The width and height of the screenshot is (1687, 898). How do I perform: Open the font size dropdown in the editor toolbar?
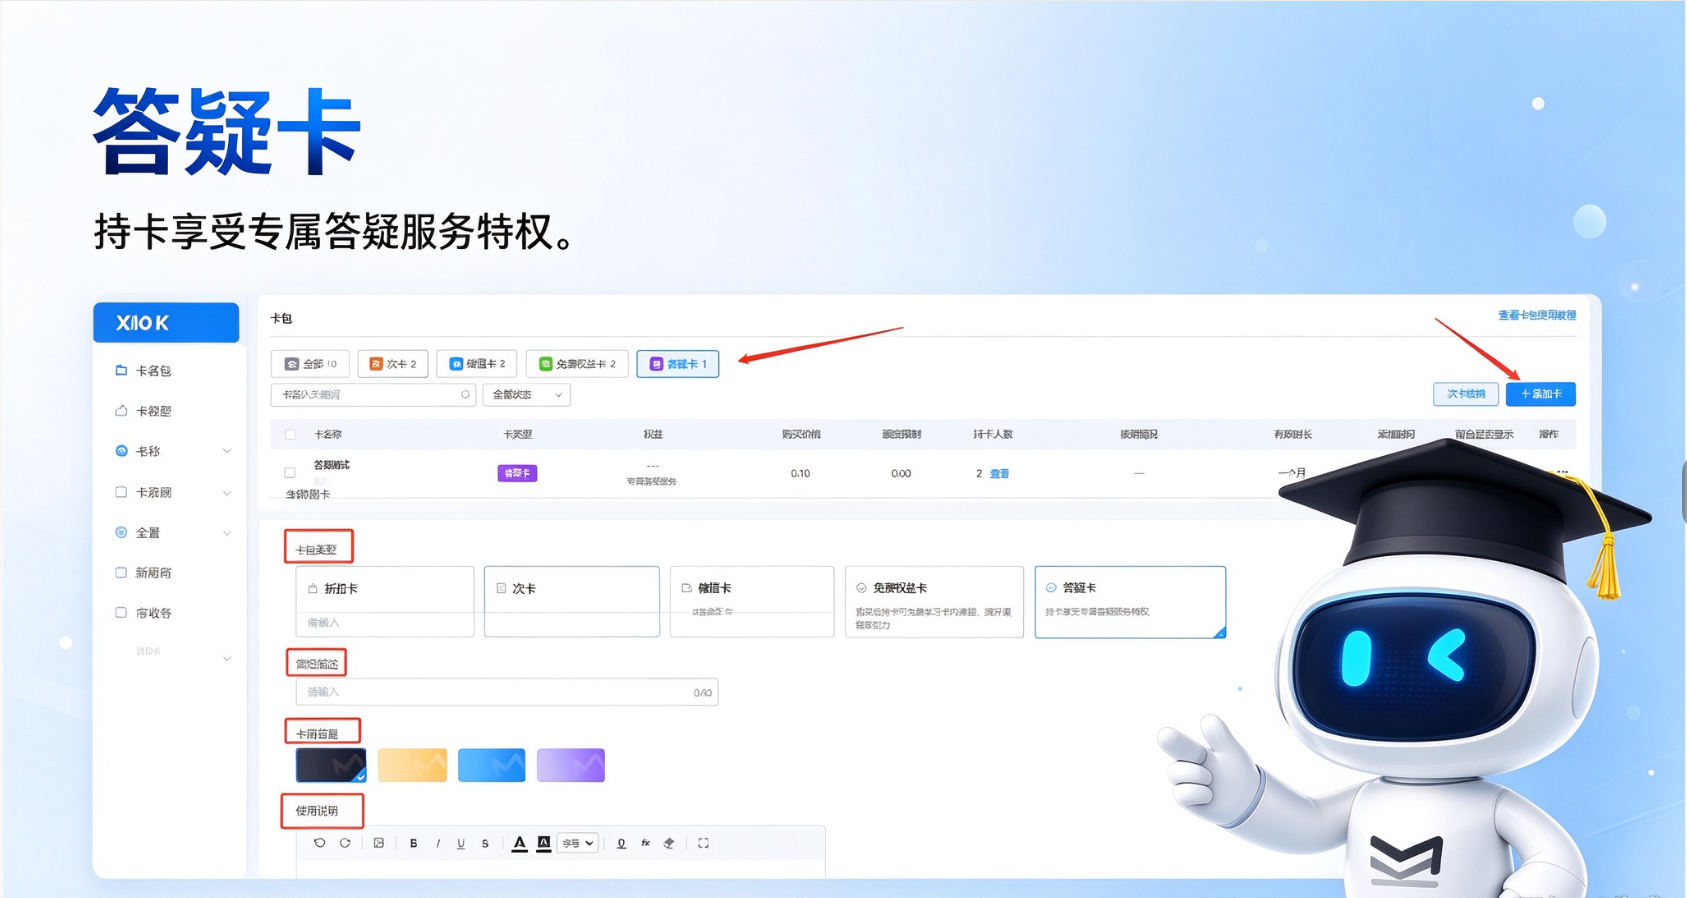(x=578, y=843)
